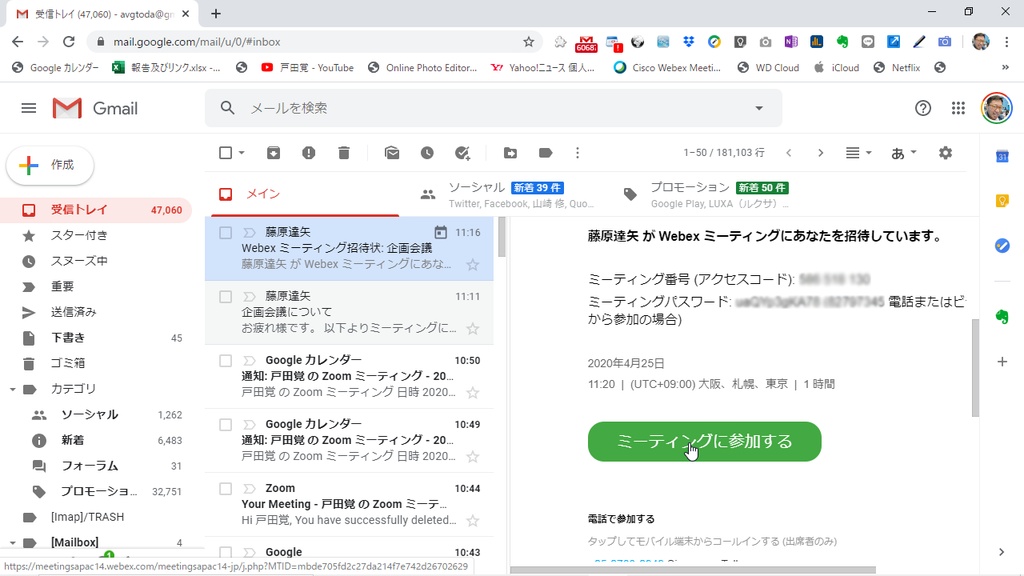Open Google apps grid launcher
1024x576 pixels.
[958, 108]
